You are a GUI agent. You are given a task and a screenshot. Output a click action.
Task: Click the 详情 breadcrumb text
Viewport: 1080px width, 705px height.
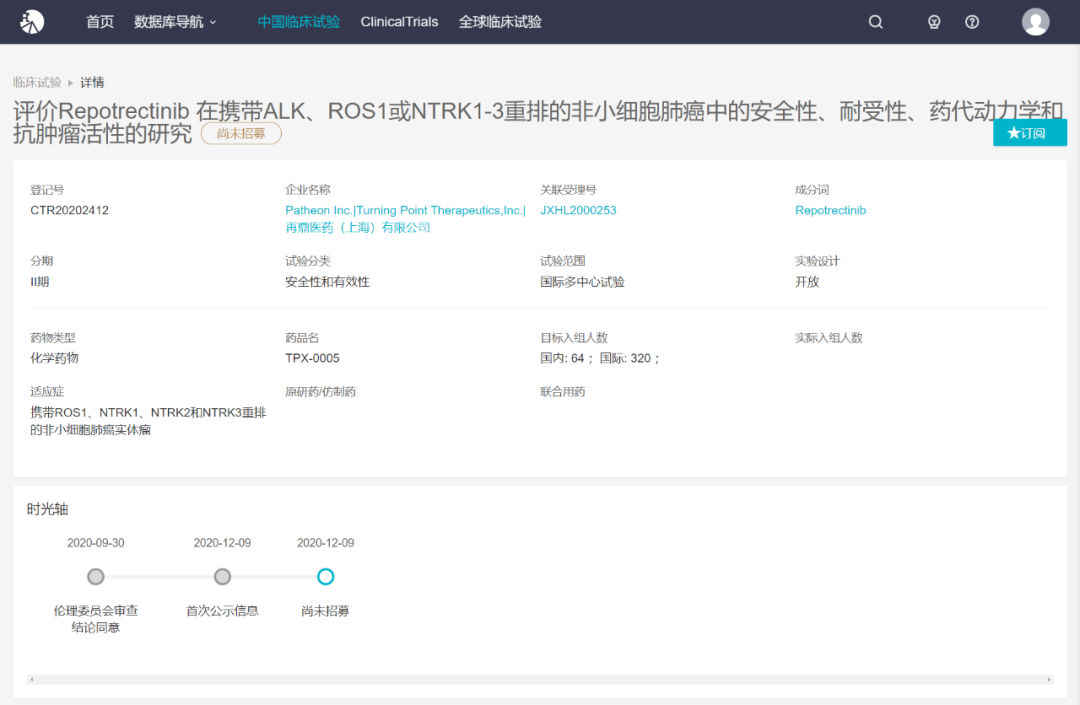(92, 83)
